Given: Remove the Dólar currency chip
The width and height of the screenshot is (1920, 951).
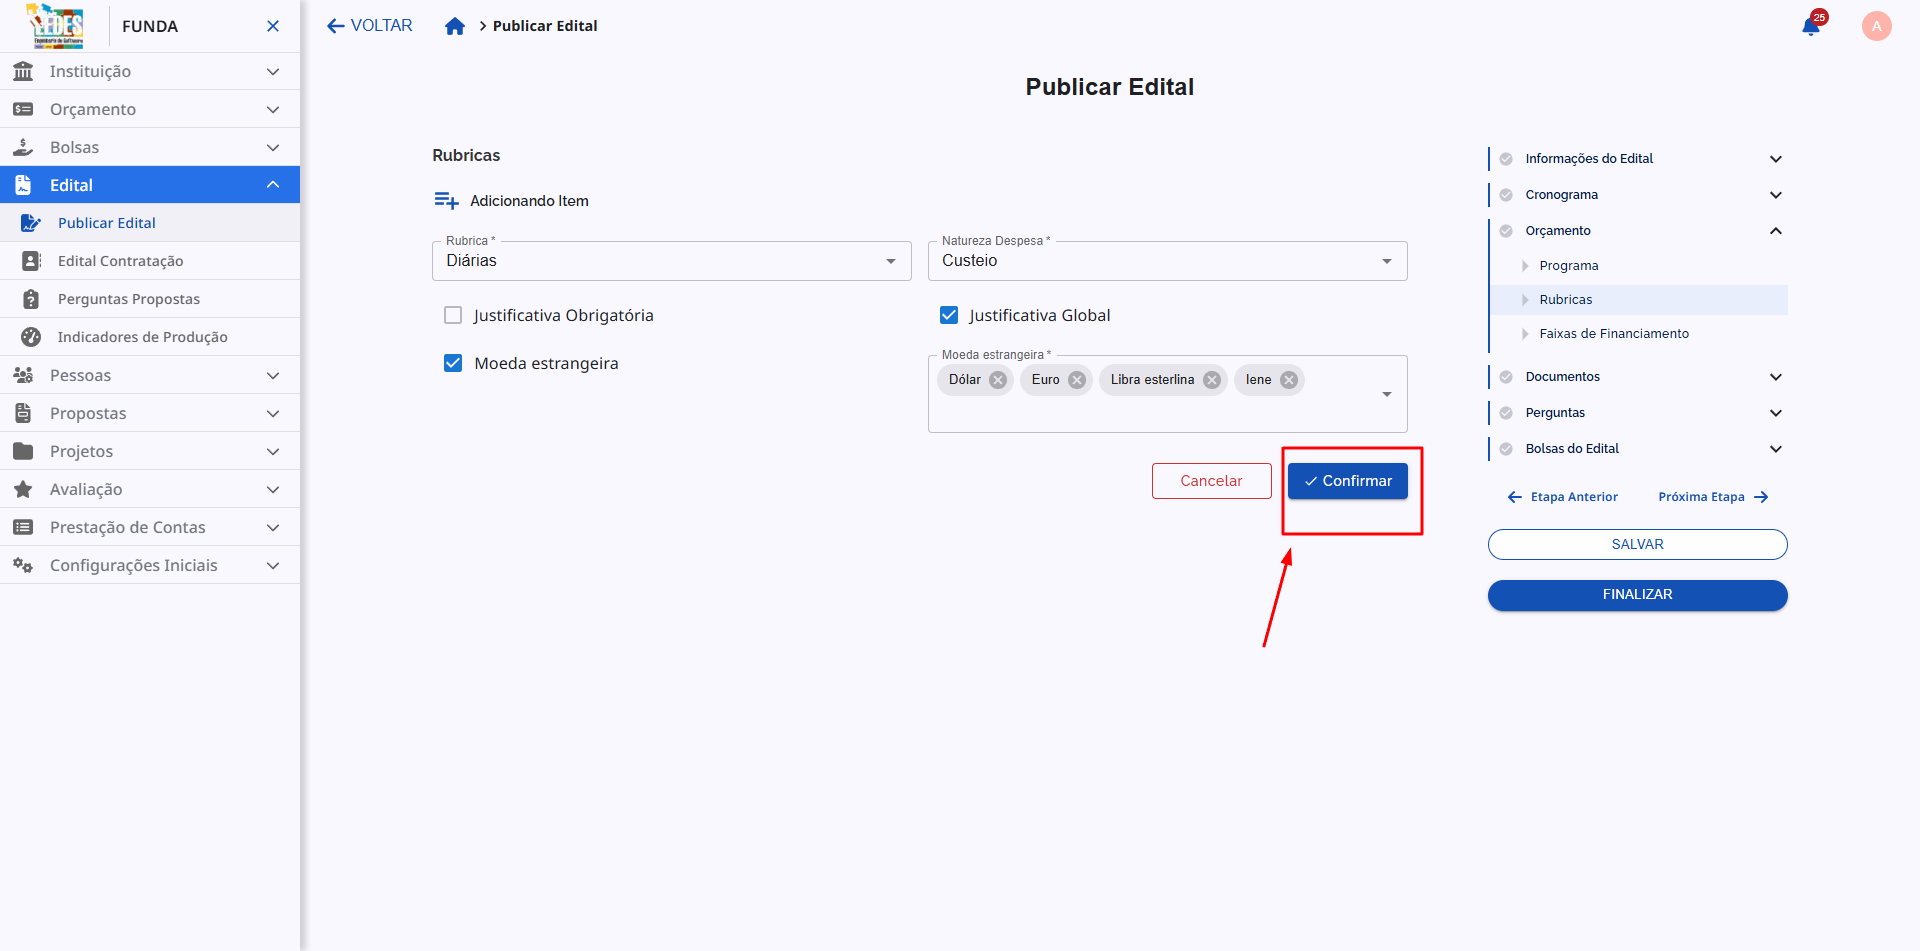Looking at the screenshot, I should point(998,380).
